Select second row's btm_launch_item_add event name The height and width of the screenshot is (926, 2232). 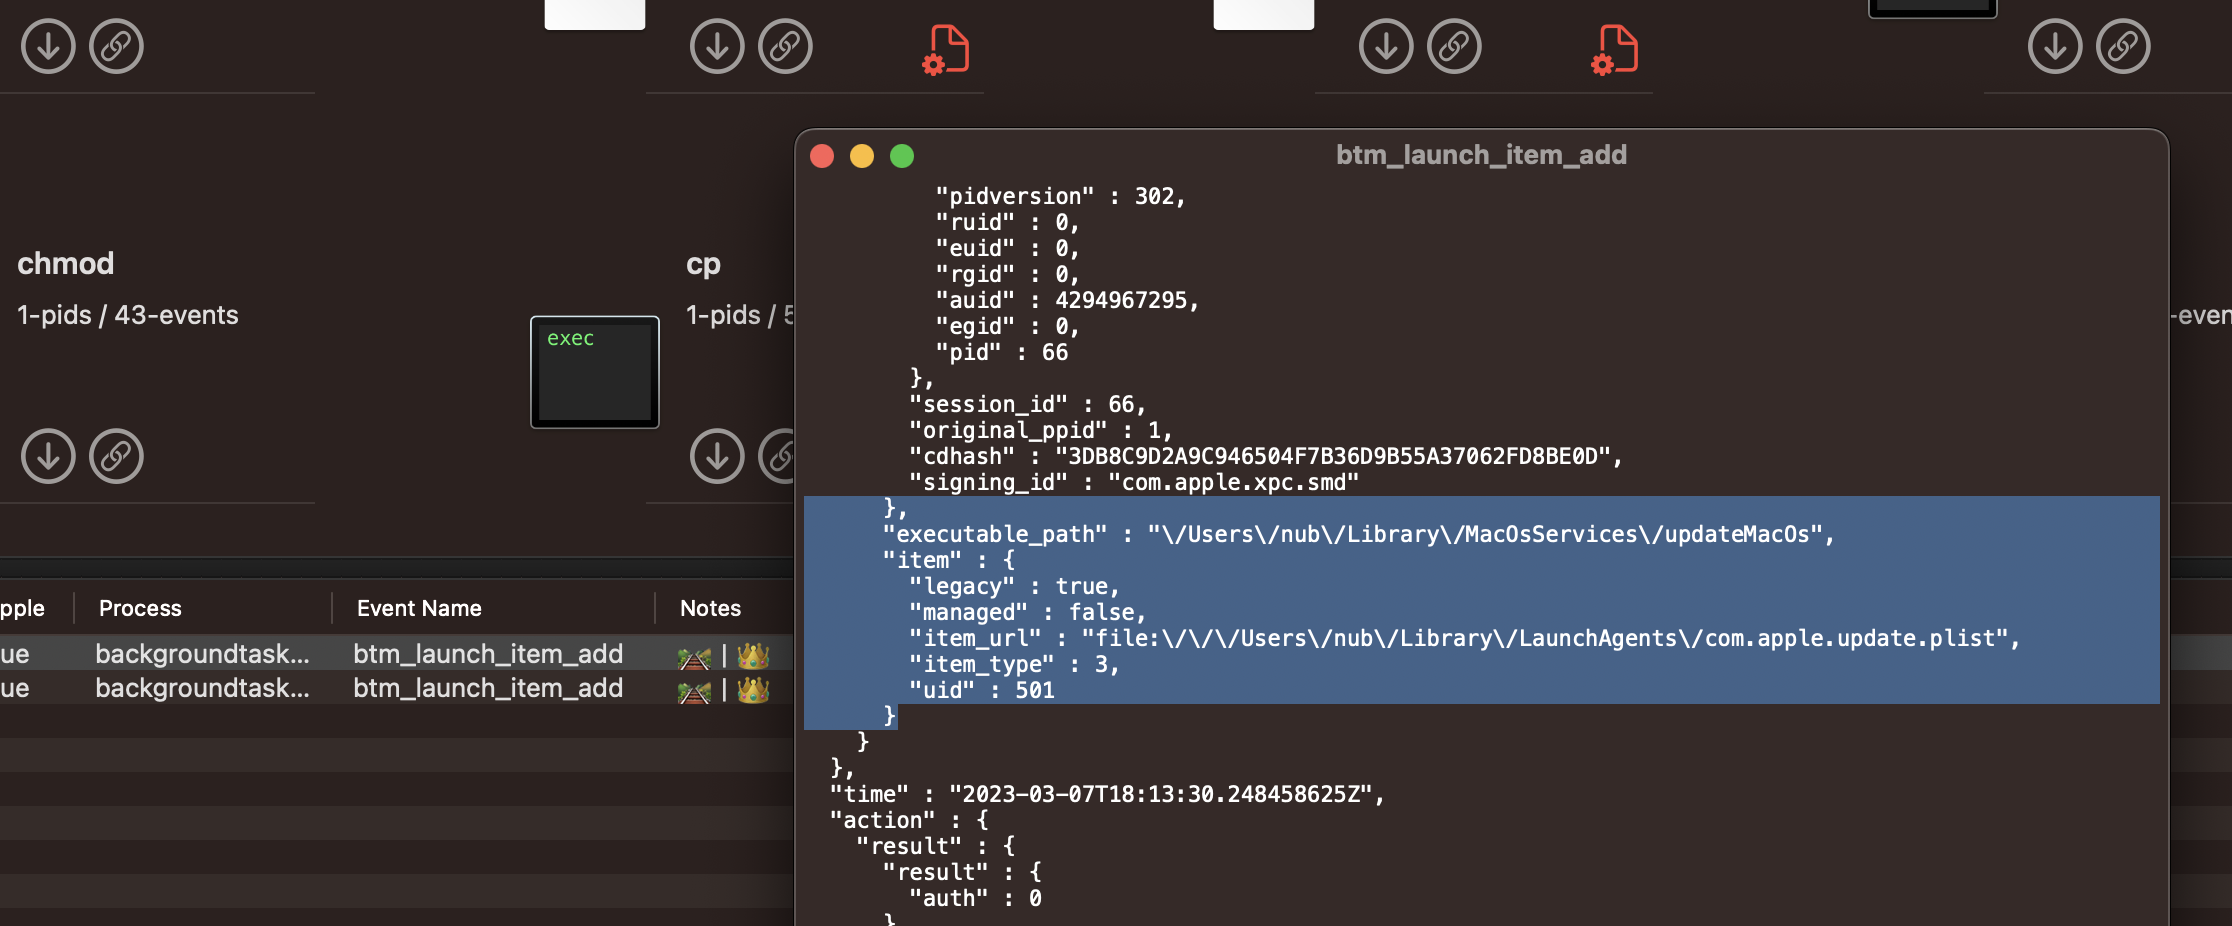(x=488, y=688)
